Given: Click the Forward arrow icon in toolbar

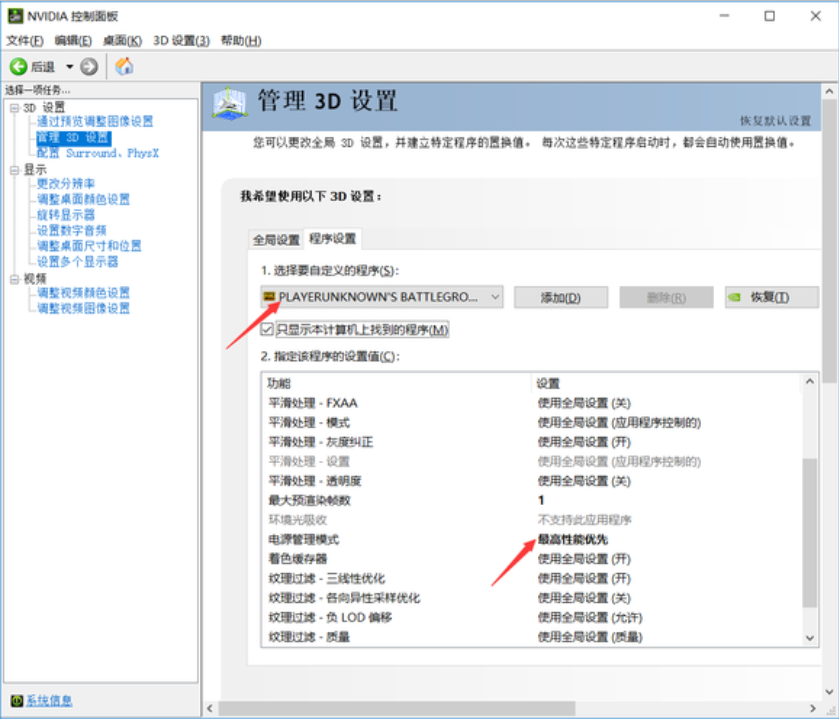Looking at the screenshot, I should click(89, 66).
